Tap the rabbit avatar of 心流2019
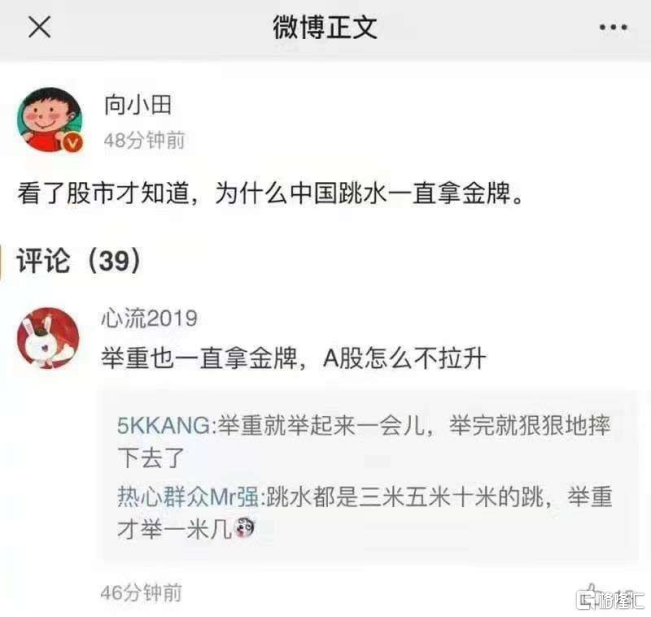The image size is (651, 617). click(48, 338)
